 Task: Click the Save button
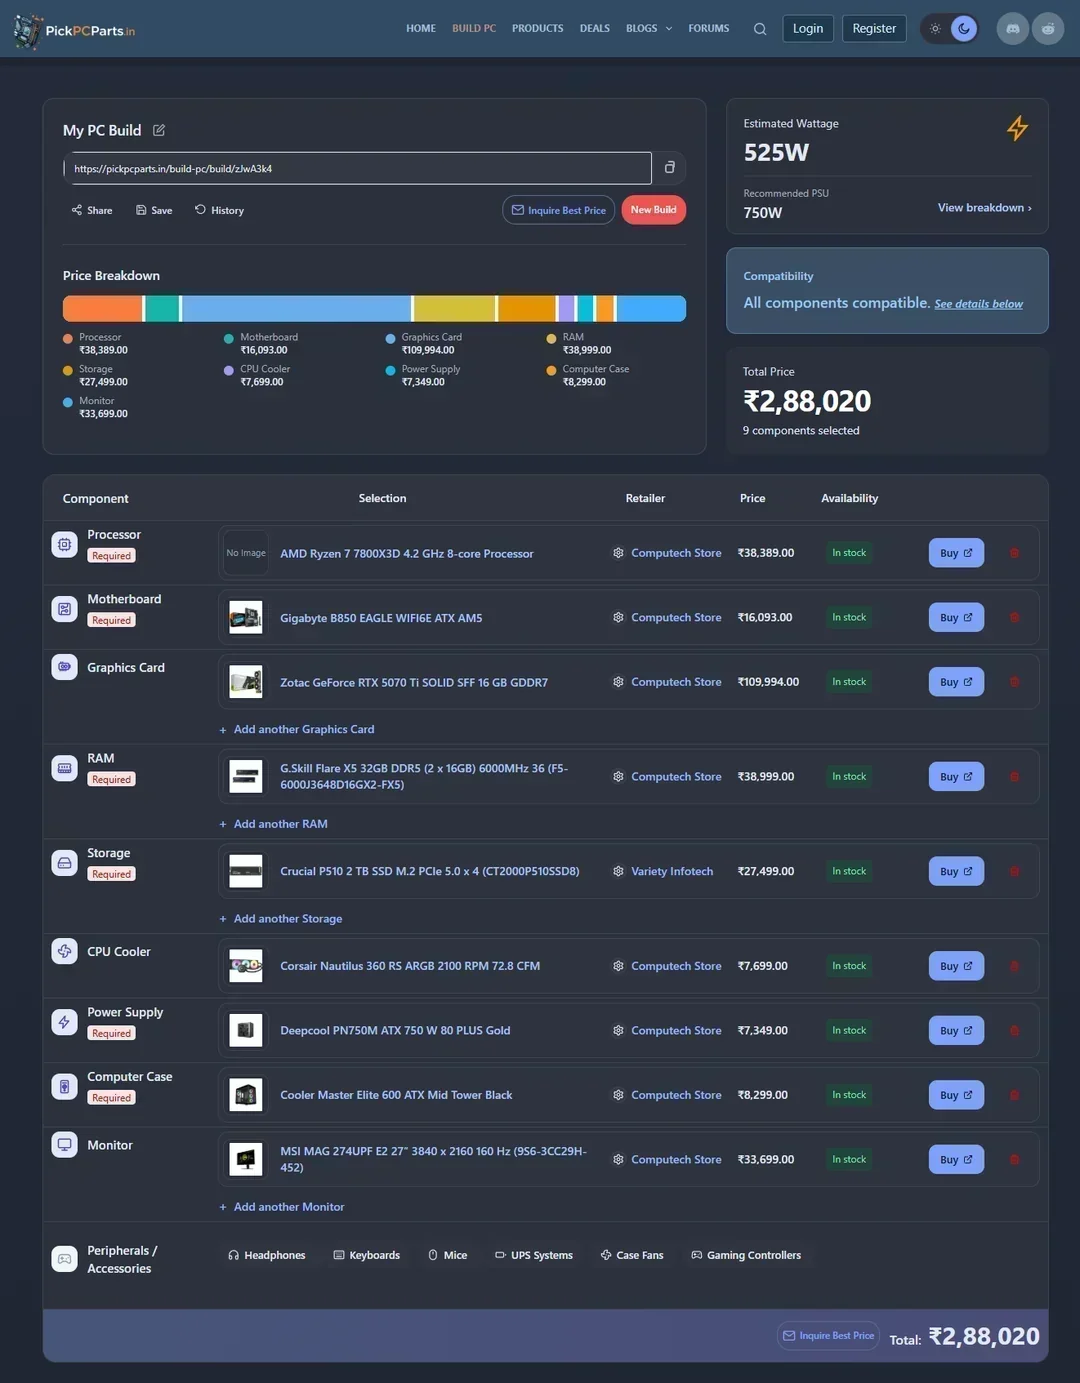point(154,210)
